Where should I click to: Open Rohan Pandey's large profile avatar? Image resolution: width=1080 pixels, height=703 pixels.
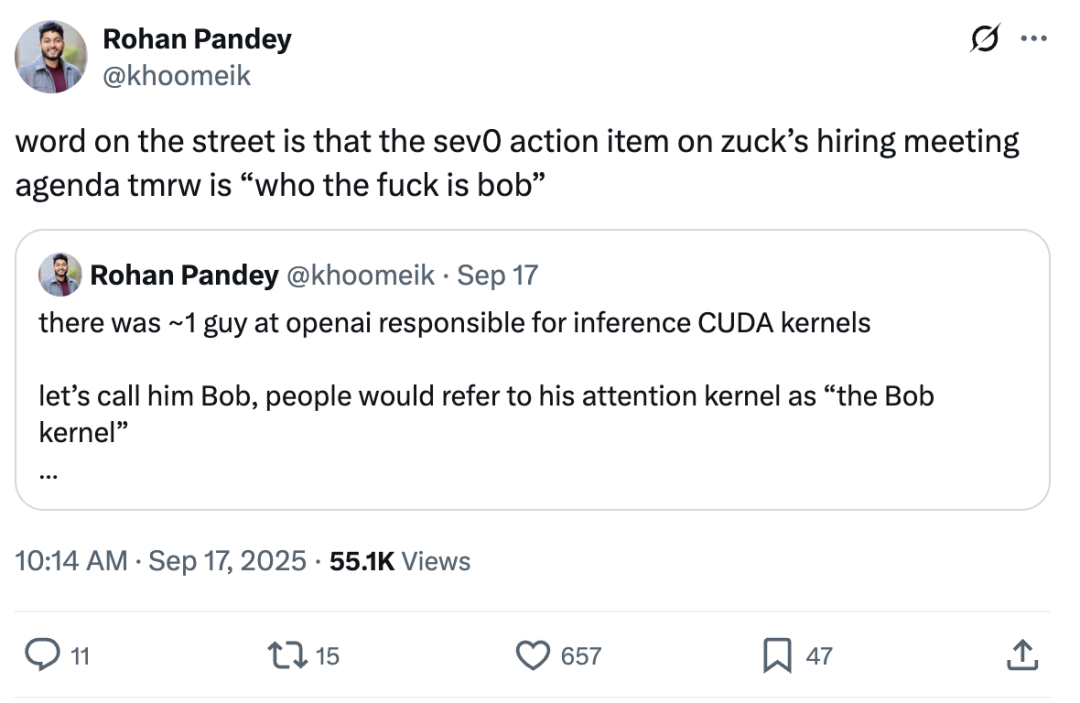pyautogui.click(x=50, y=57)
